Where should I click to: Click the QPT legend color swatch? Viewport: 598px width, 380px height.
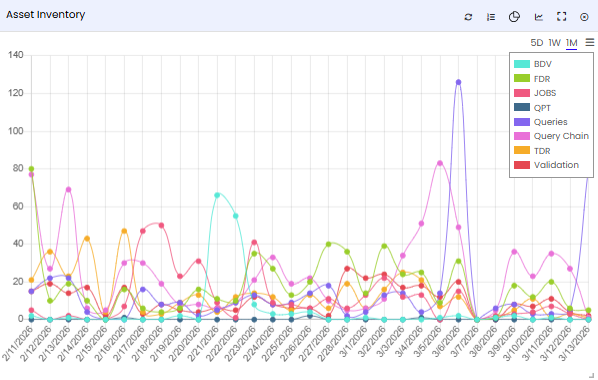(522, 108)
